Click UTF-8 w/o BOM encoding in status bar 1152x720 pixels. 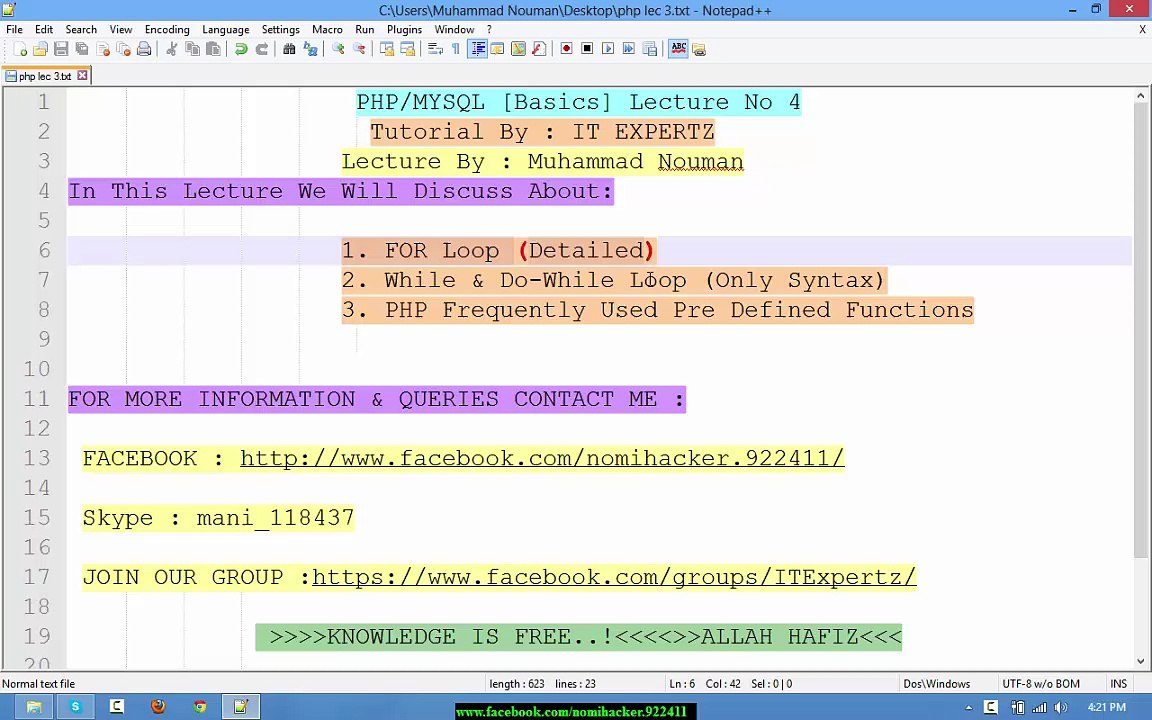coord(1041,683)
